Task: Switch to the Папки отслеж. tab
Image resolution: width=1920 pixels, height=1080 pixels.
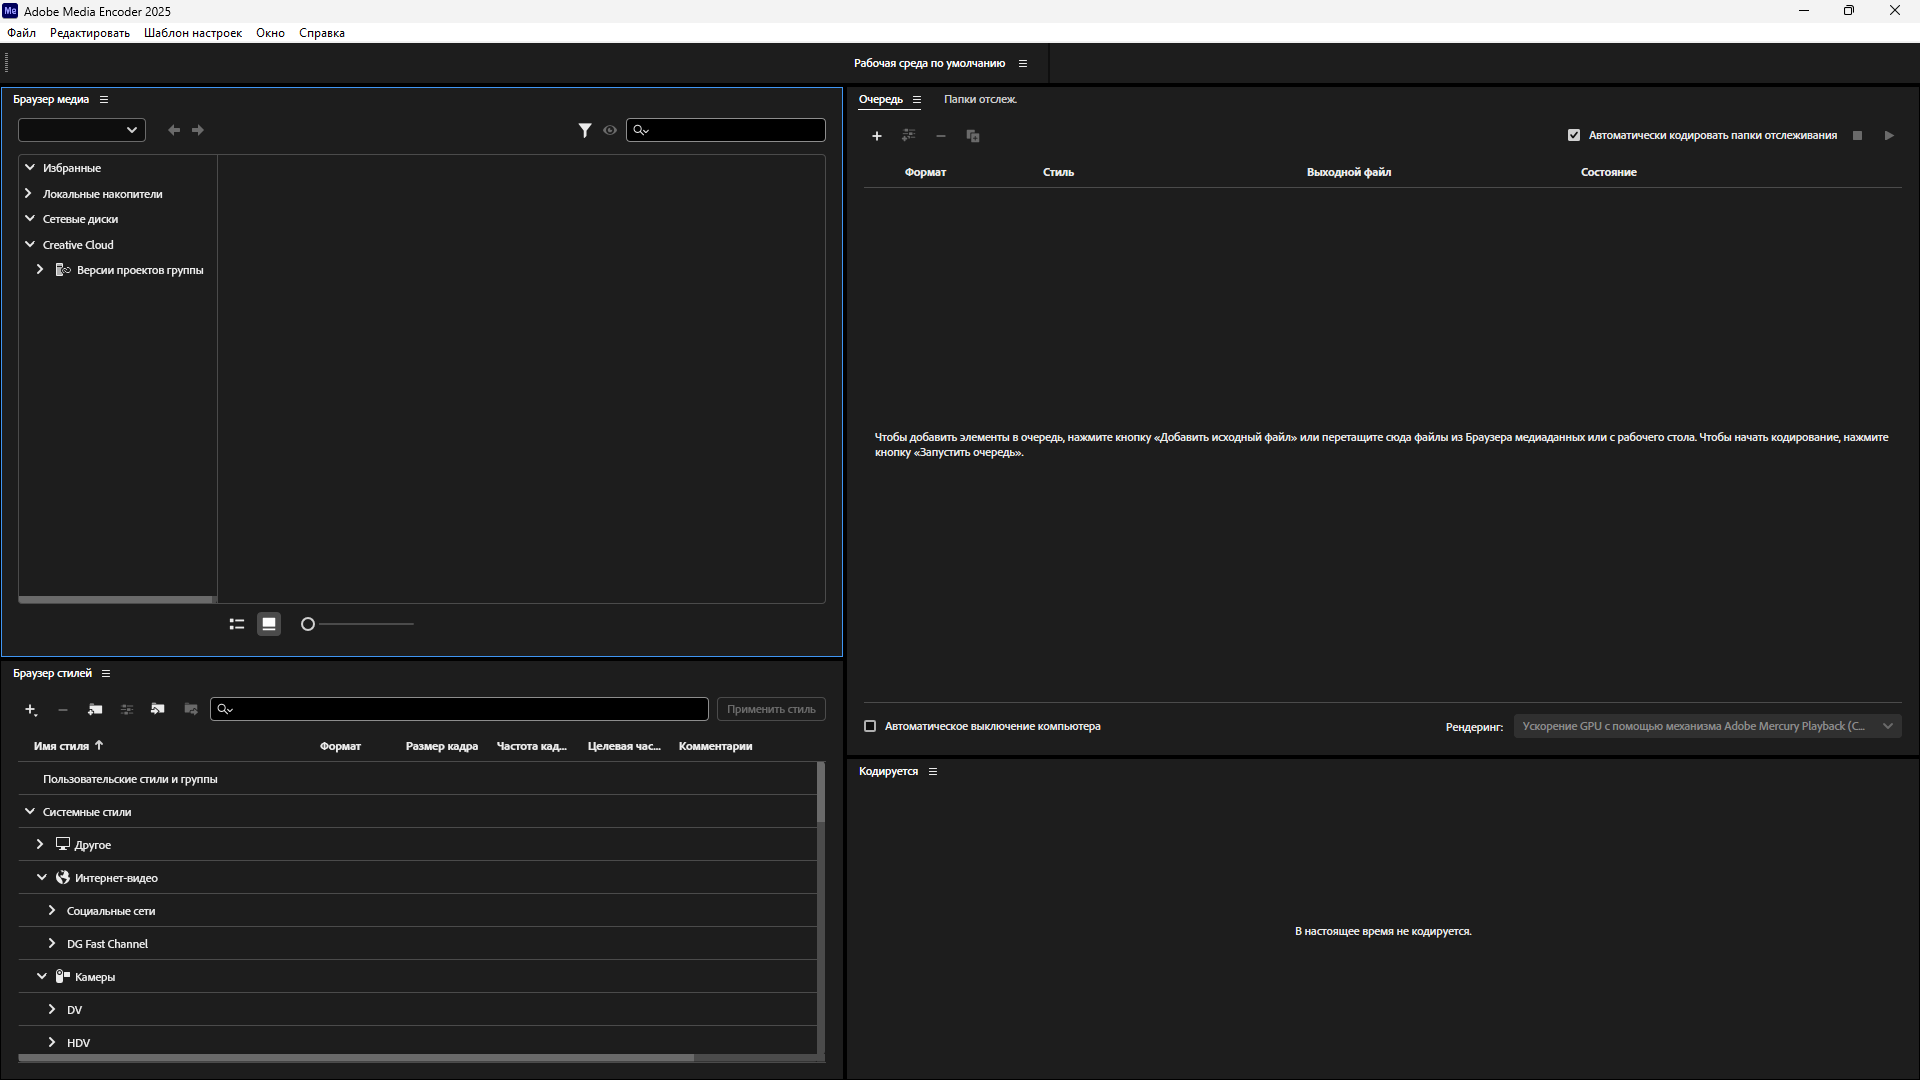Action: [980, 100]
